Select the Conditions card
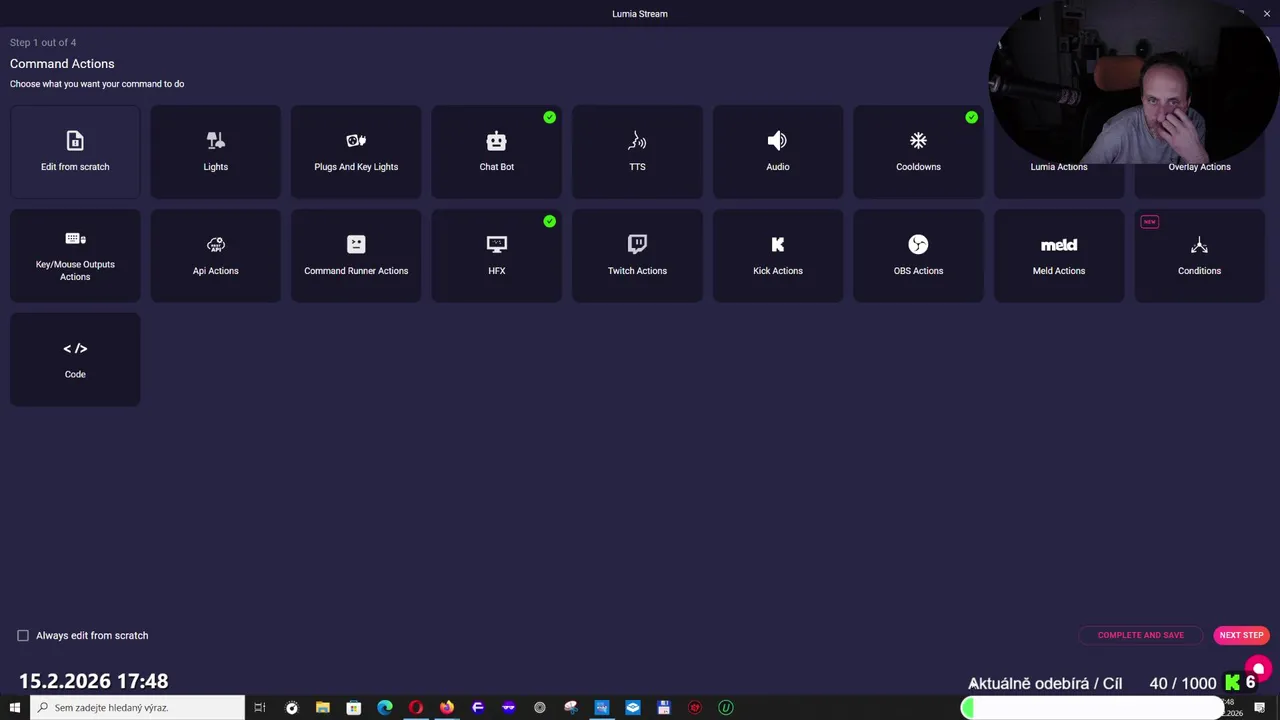The width and height of the screenshot is (1280, 720). pyautogui.click(x=1199, y=256)
